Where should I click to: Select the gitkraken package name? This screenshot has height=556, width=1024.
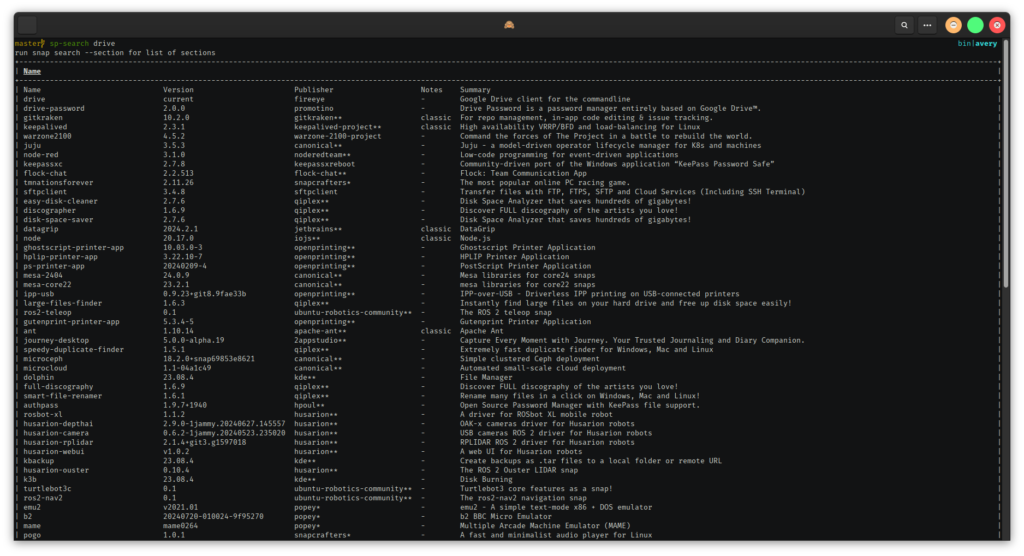(x=44, y=118)
